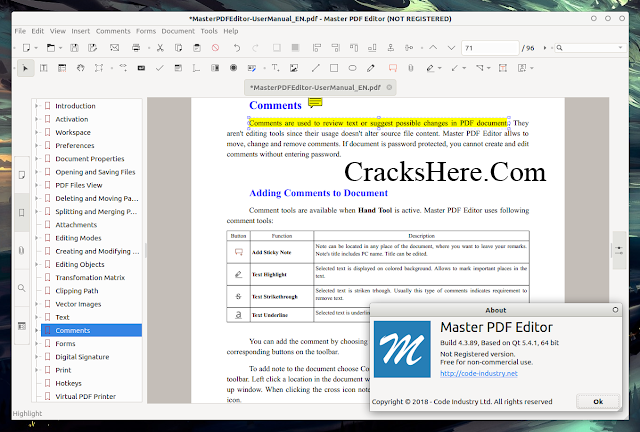Click the red Delete icon
The height and width of the screenshot is (432, 640).
click(x=215, y=48)
